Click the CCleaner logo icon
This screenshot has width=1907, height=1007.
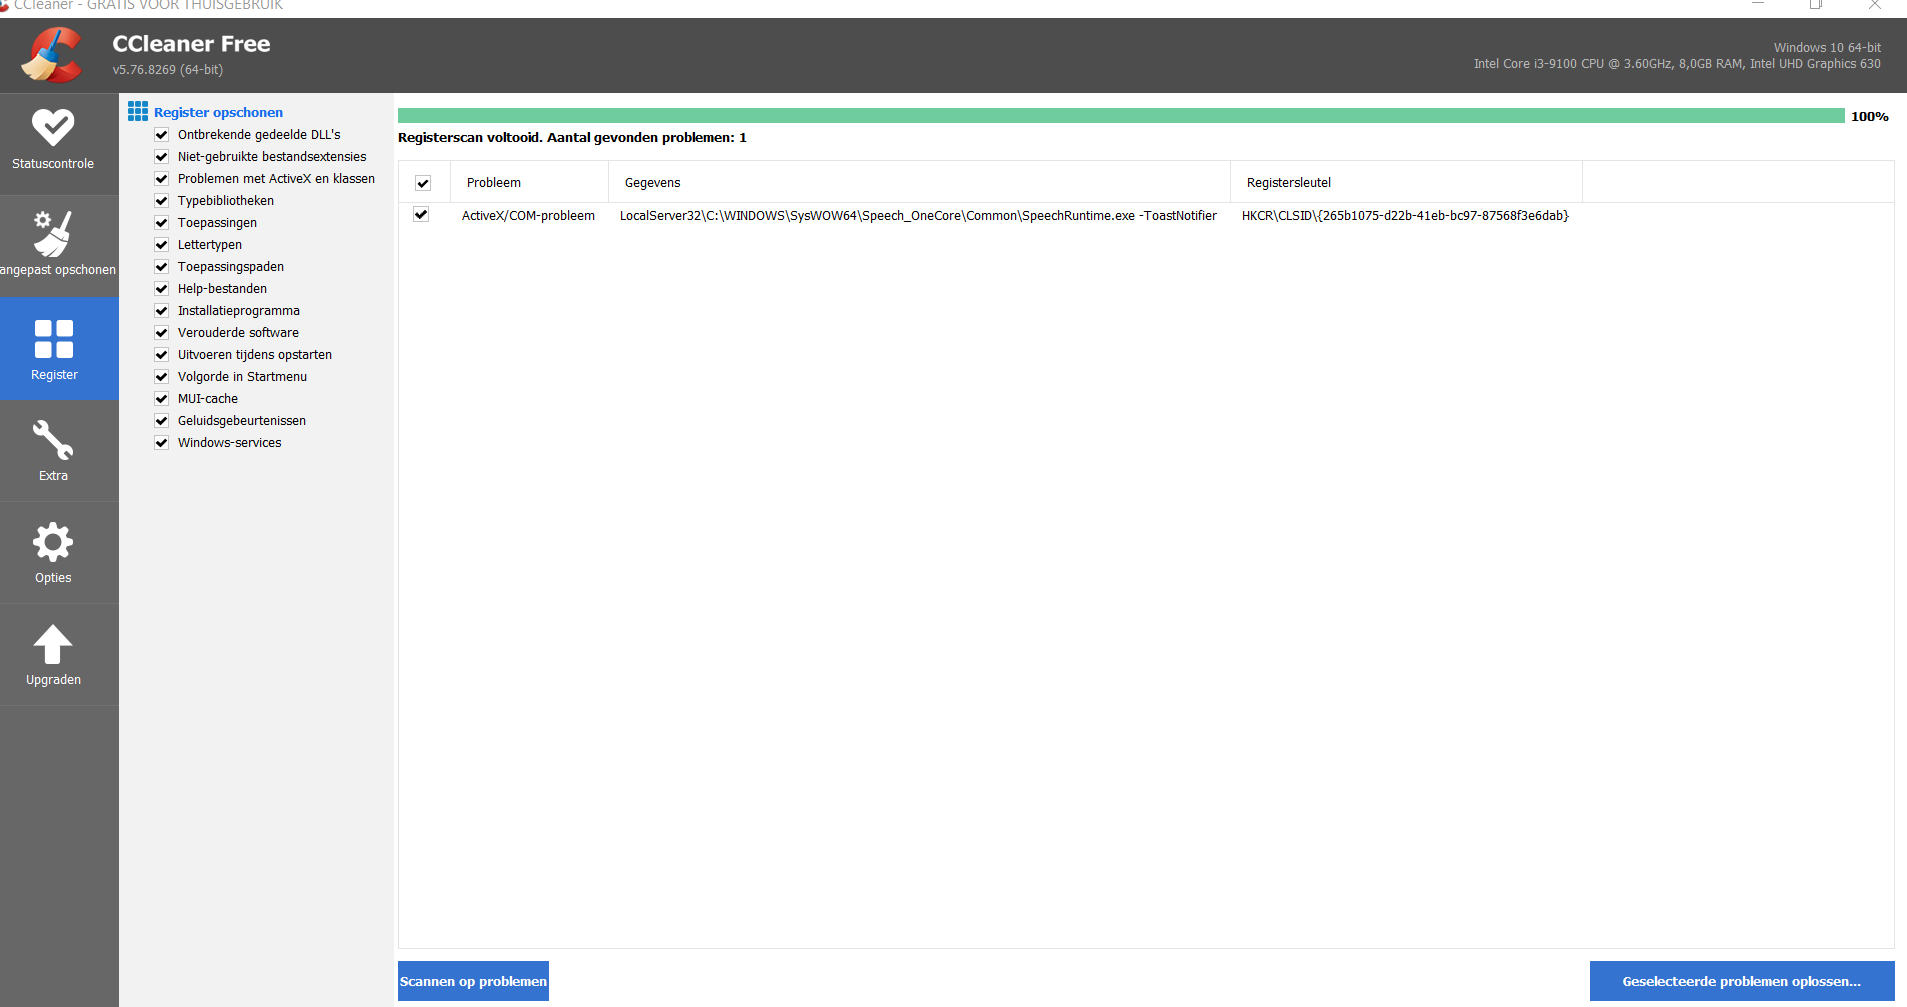click(x=52, y=55)
